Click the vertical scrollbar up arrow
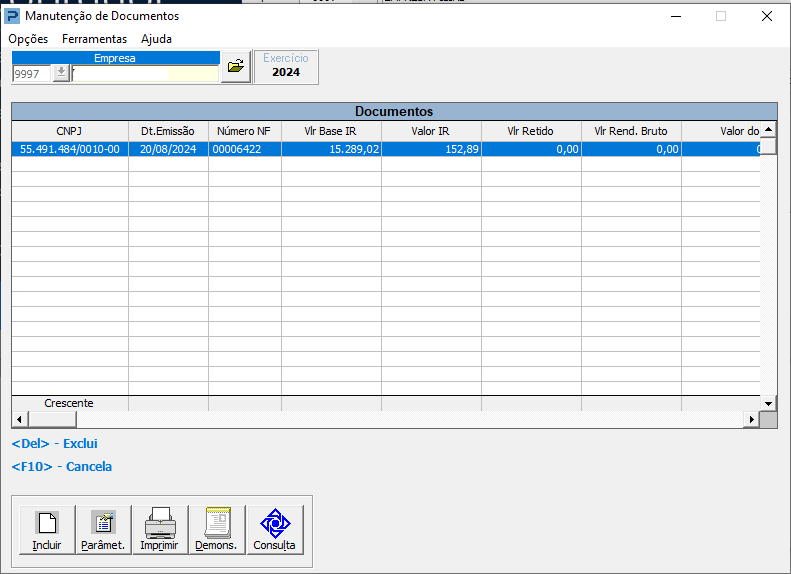791x574 pixels. pos(768,130)
